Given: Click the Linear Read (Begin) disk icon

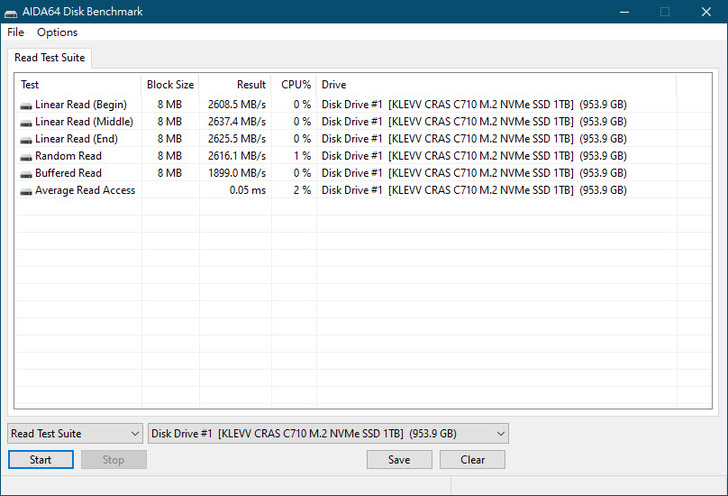Looking at the screenshot, I should [26, 105].
